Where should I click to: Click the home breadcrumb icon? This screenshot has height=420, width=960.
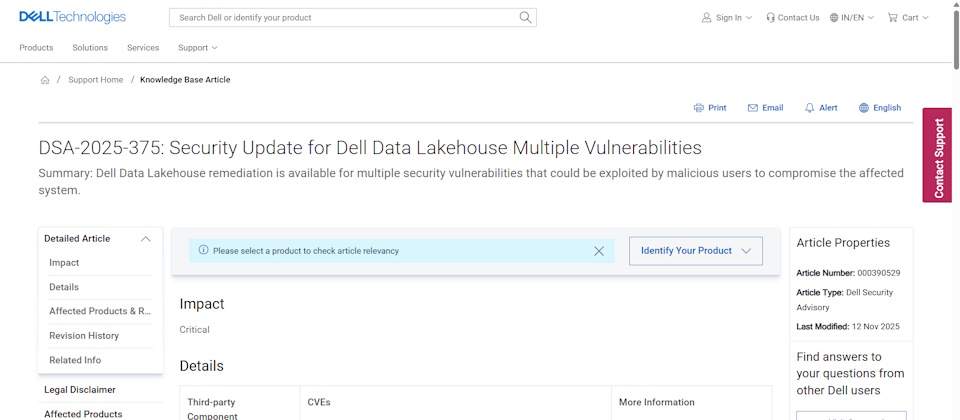pyautogui.click(x=45, y=80)
